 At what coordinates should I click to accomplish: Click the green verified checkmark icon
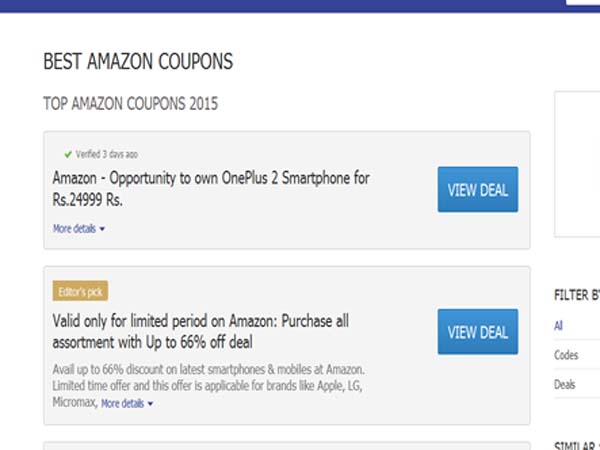pos(67,155)
